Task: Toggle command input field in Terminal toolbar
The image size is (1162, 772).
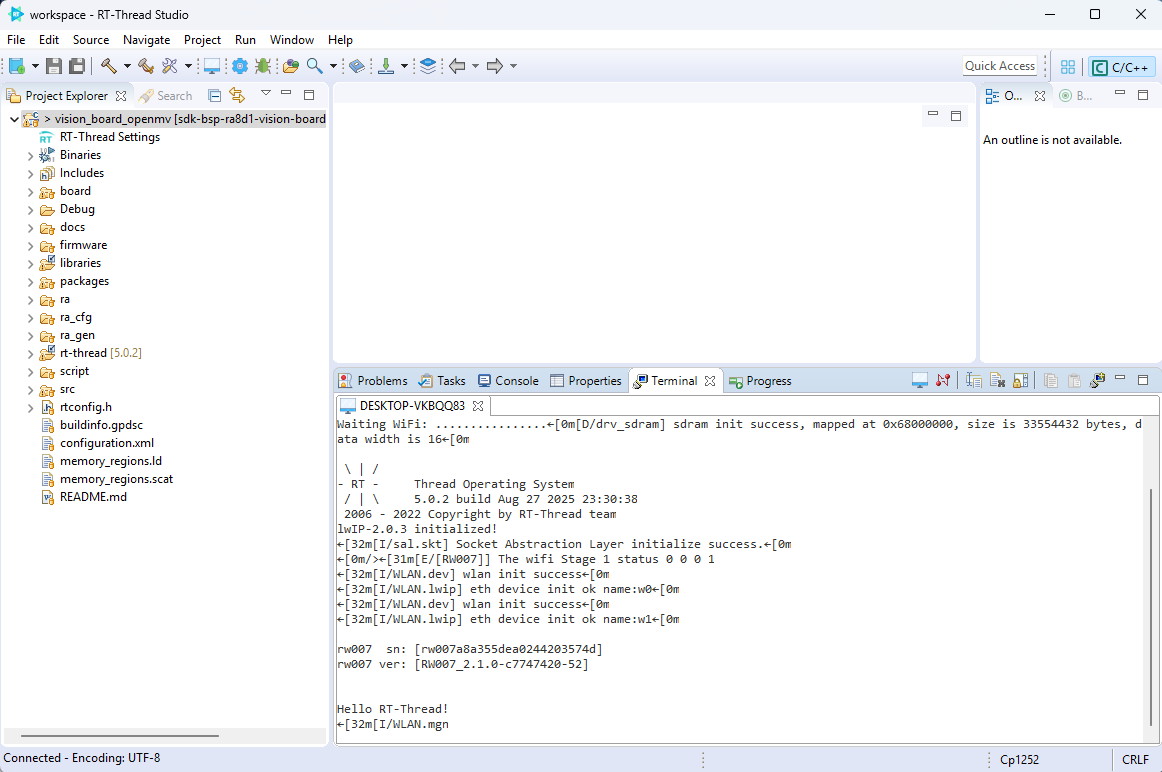Action: click(x=973, y=381)
